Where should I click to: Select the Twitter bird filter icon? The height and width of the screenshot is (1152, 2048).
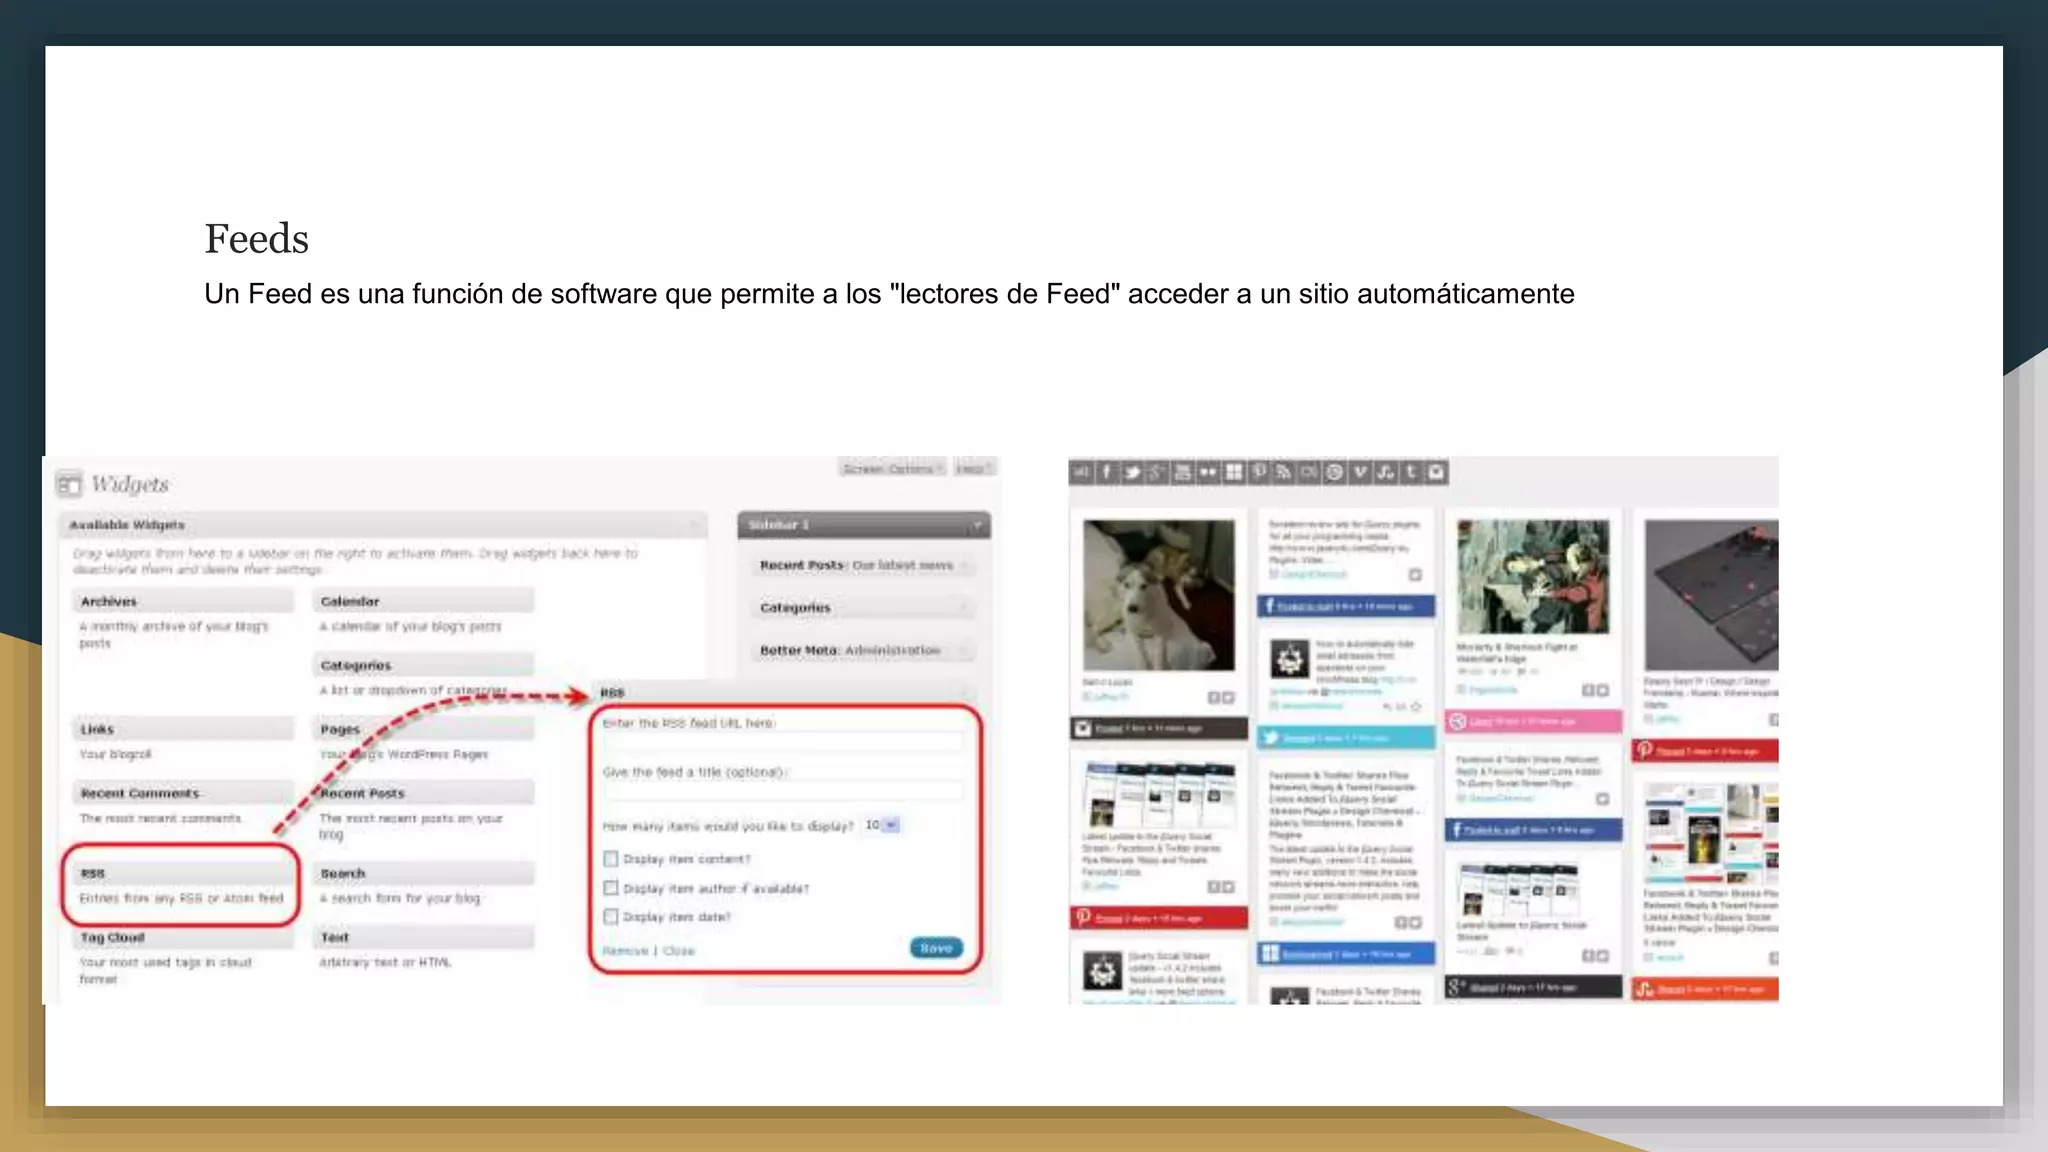pos(1132,472)
